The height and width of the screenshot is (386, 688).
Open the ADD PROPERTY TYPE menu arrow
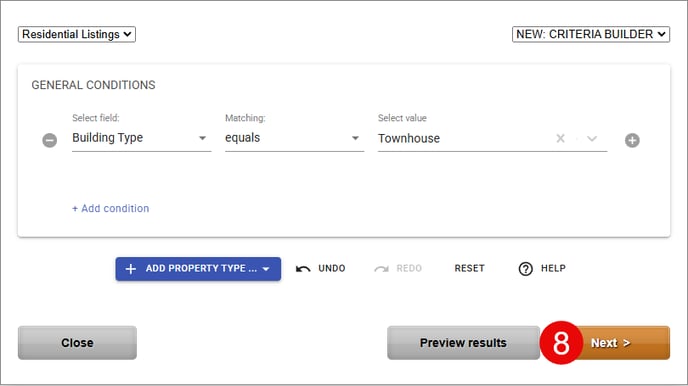coord(266,269)
